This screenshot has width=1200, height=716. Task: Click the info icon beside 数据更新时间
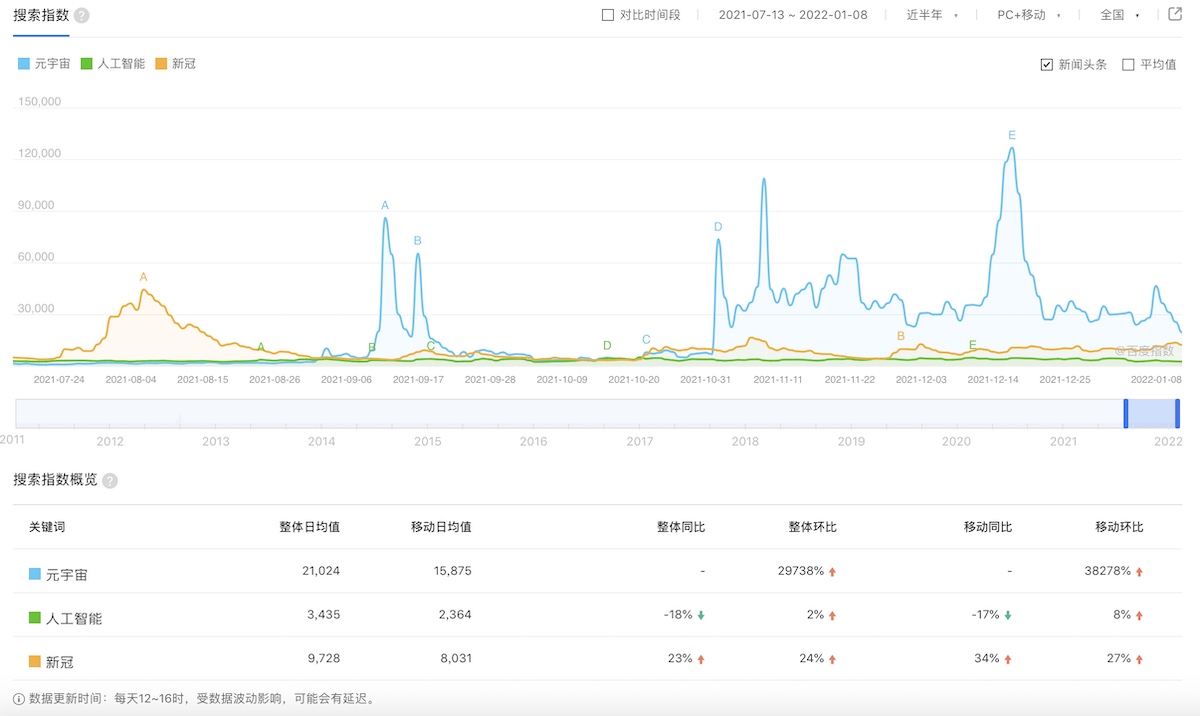tap(19, 699)
